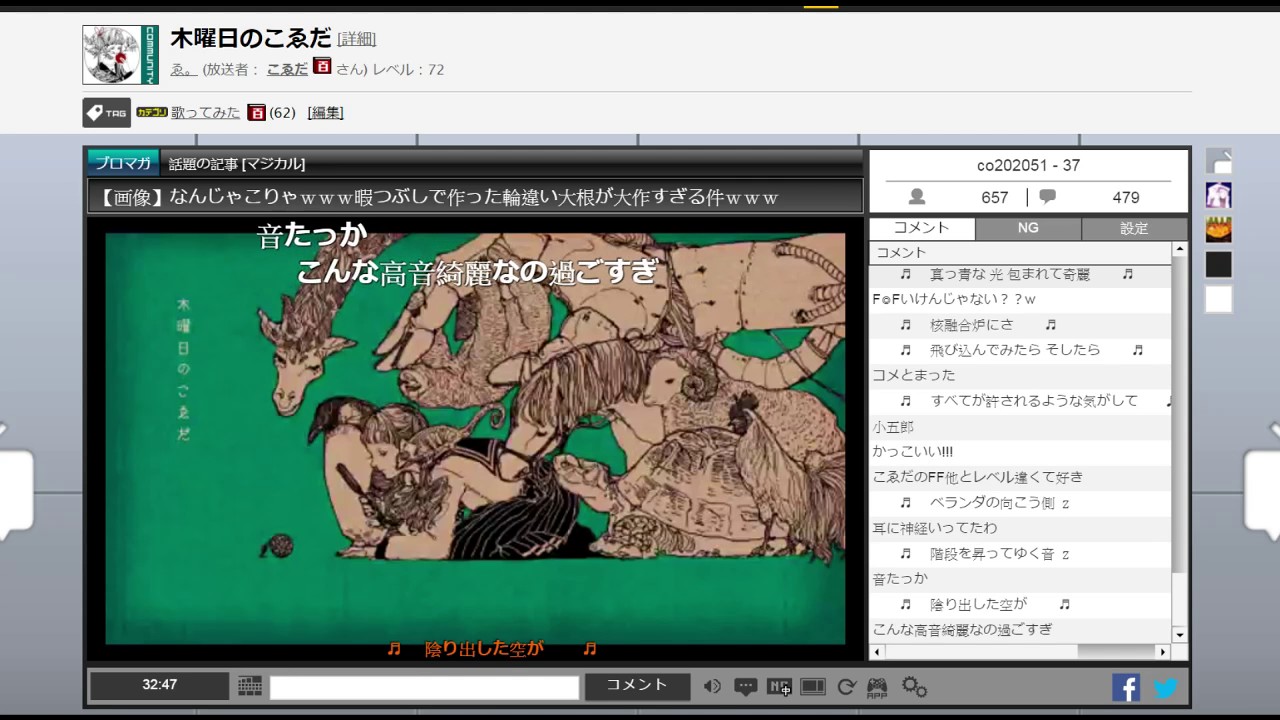Open broadcaster こゑだ profile link
The width and height of the screenshot is (1280, 720).
pyautogui.click(x=287, y=69)
